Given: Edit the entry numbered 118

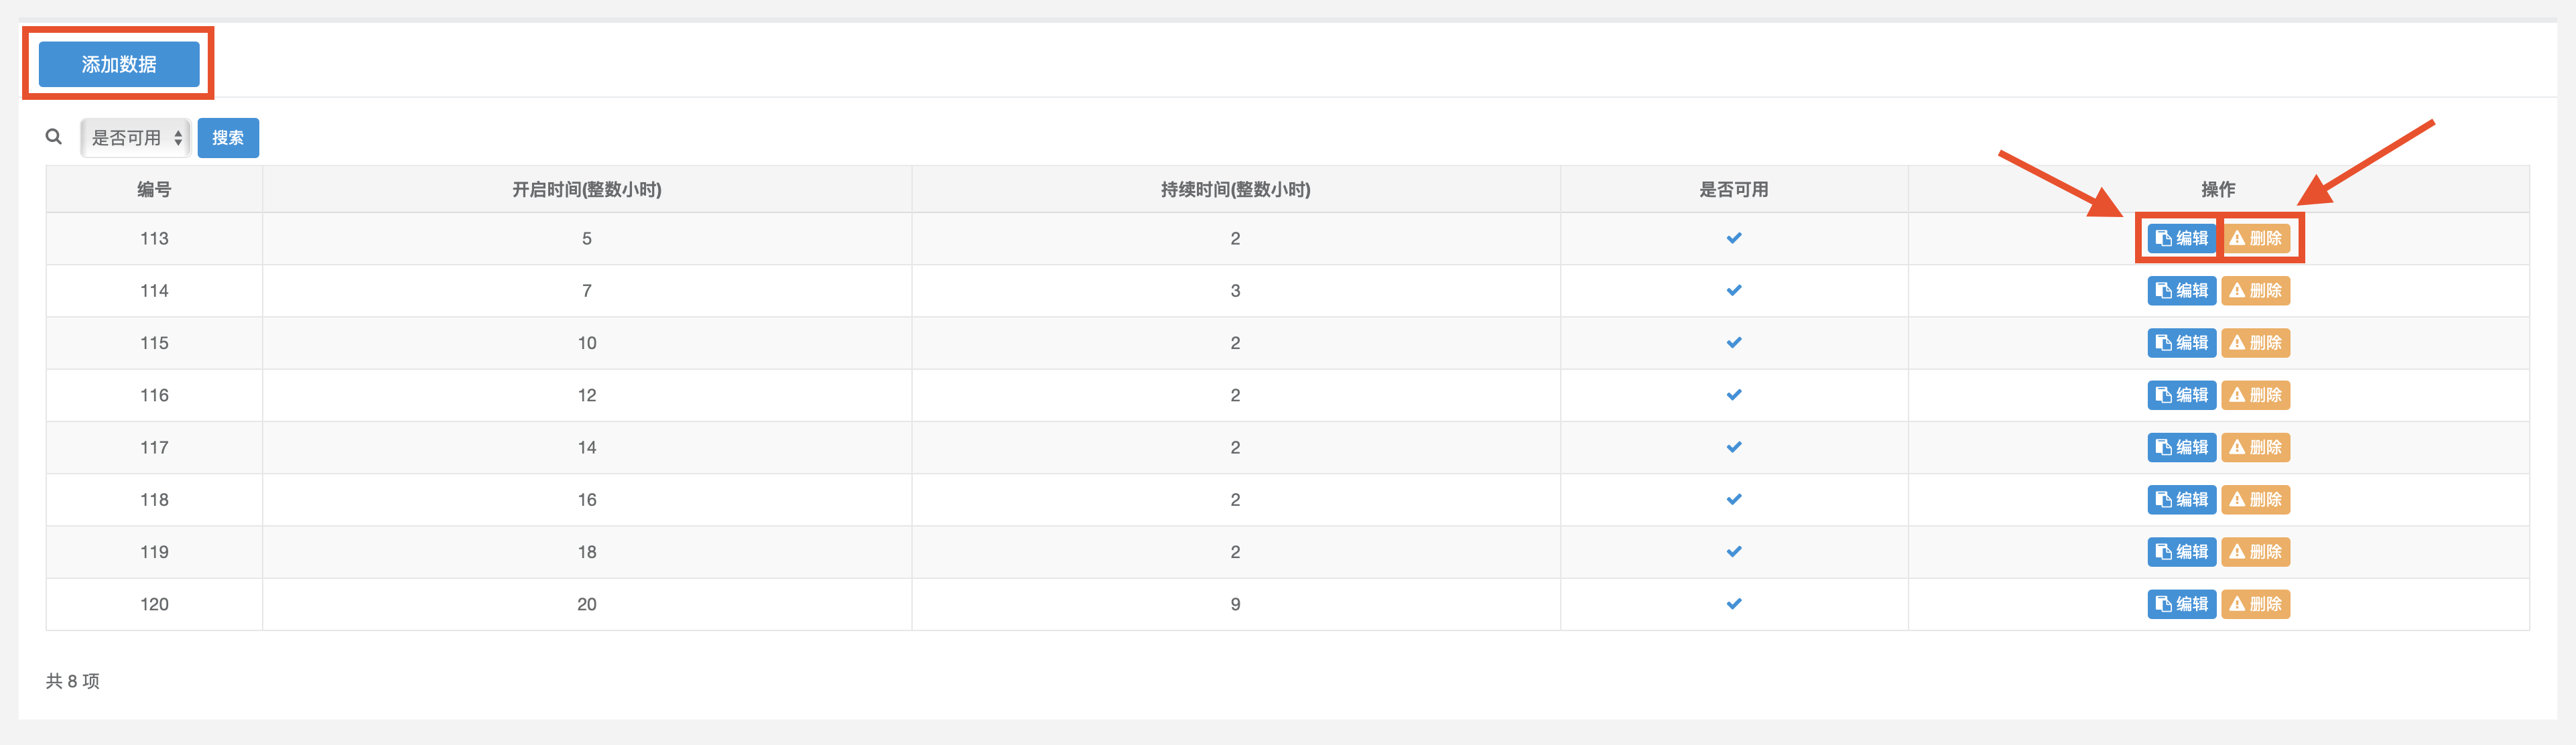Looking at the screenshot, I should coord(2181,500).
